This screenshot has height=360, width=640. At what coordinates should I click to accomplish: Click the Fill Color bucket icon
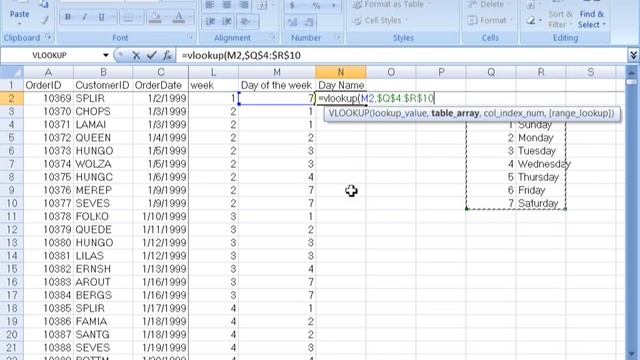point(155,18)
